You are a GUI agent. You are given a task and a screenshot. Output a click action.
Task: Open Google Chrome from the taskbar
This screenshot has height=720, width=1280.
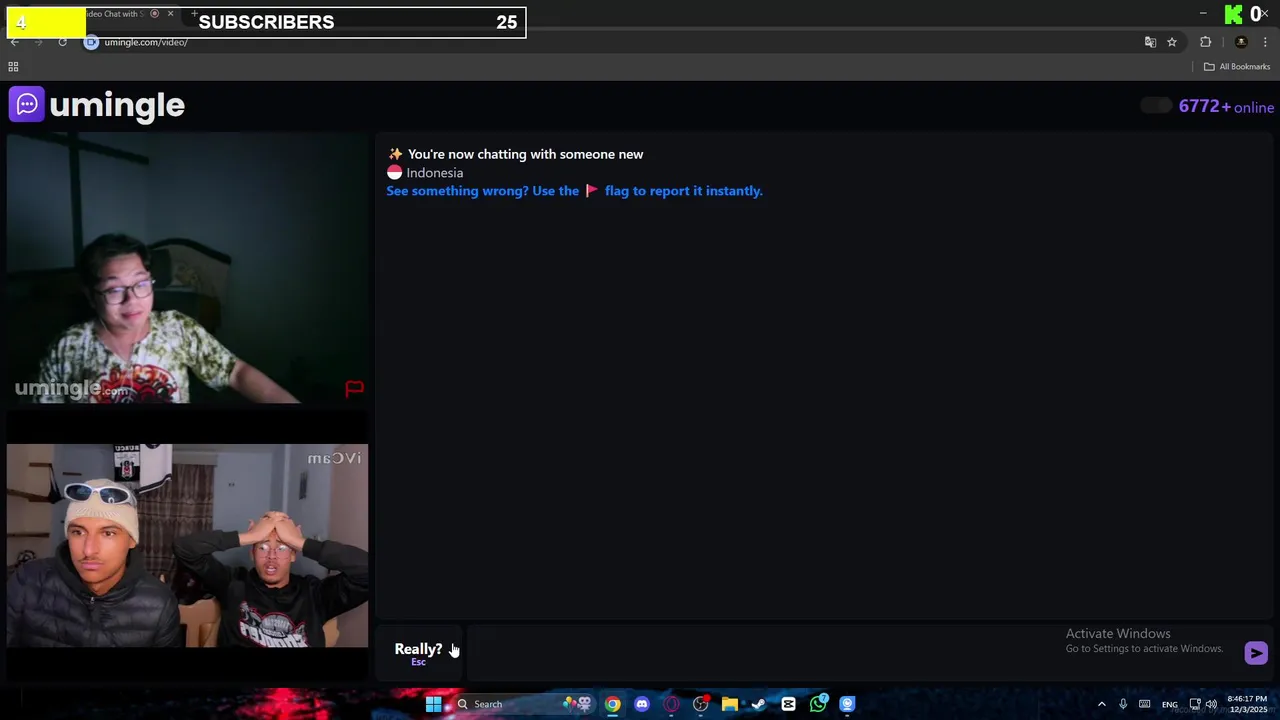click(x=613, y=704)
